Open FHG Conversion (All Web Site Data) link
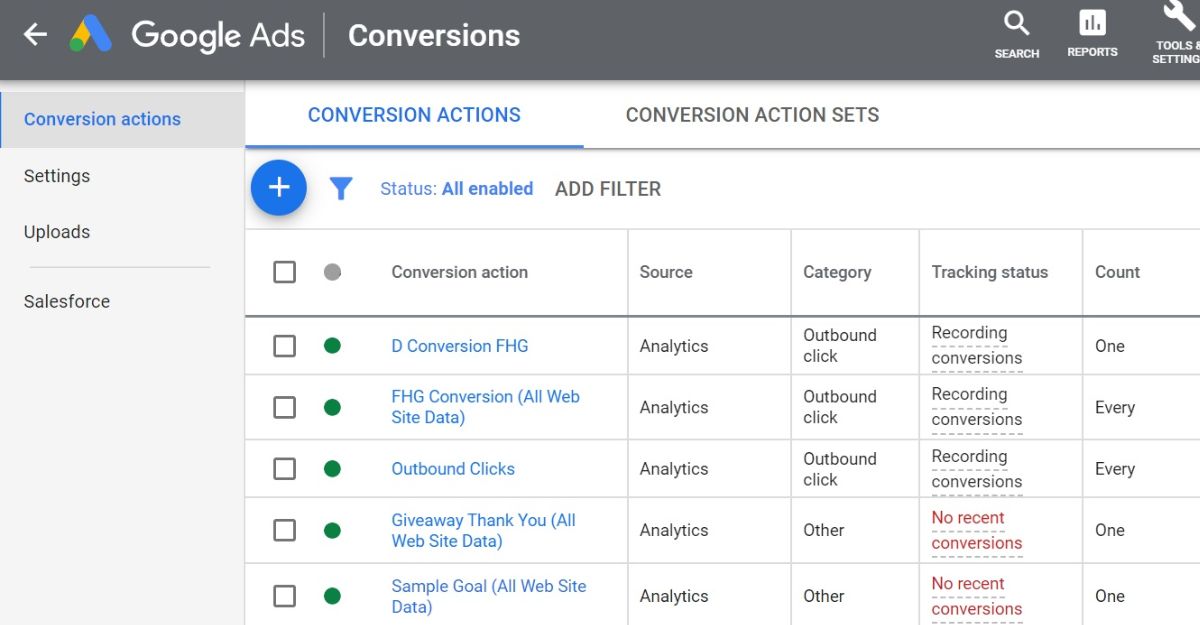The height and width of the screenshot is (625, 1200). 486,407
